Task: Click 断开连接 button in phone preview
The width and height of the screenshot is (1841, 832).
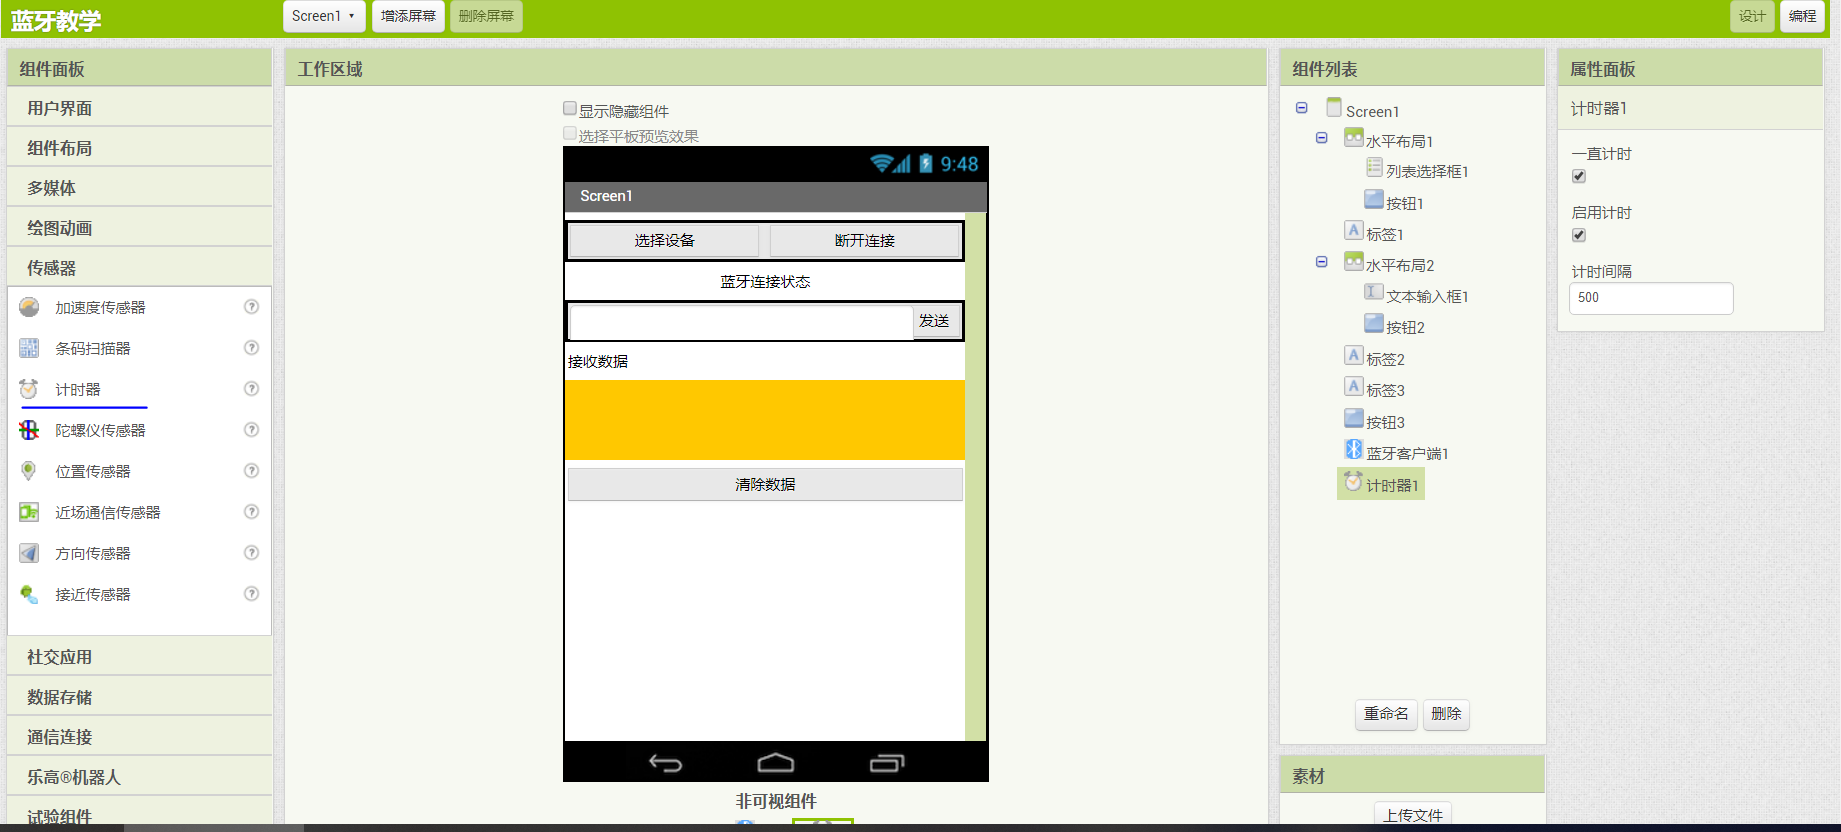Action: (x=865, y=241)
